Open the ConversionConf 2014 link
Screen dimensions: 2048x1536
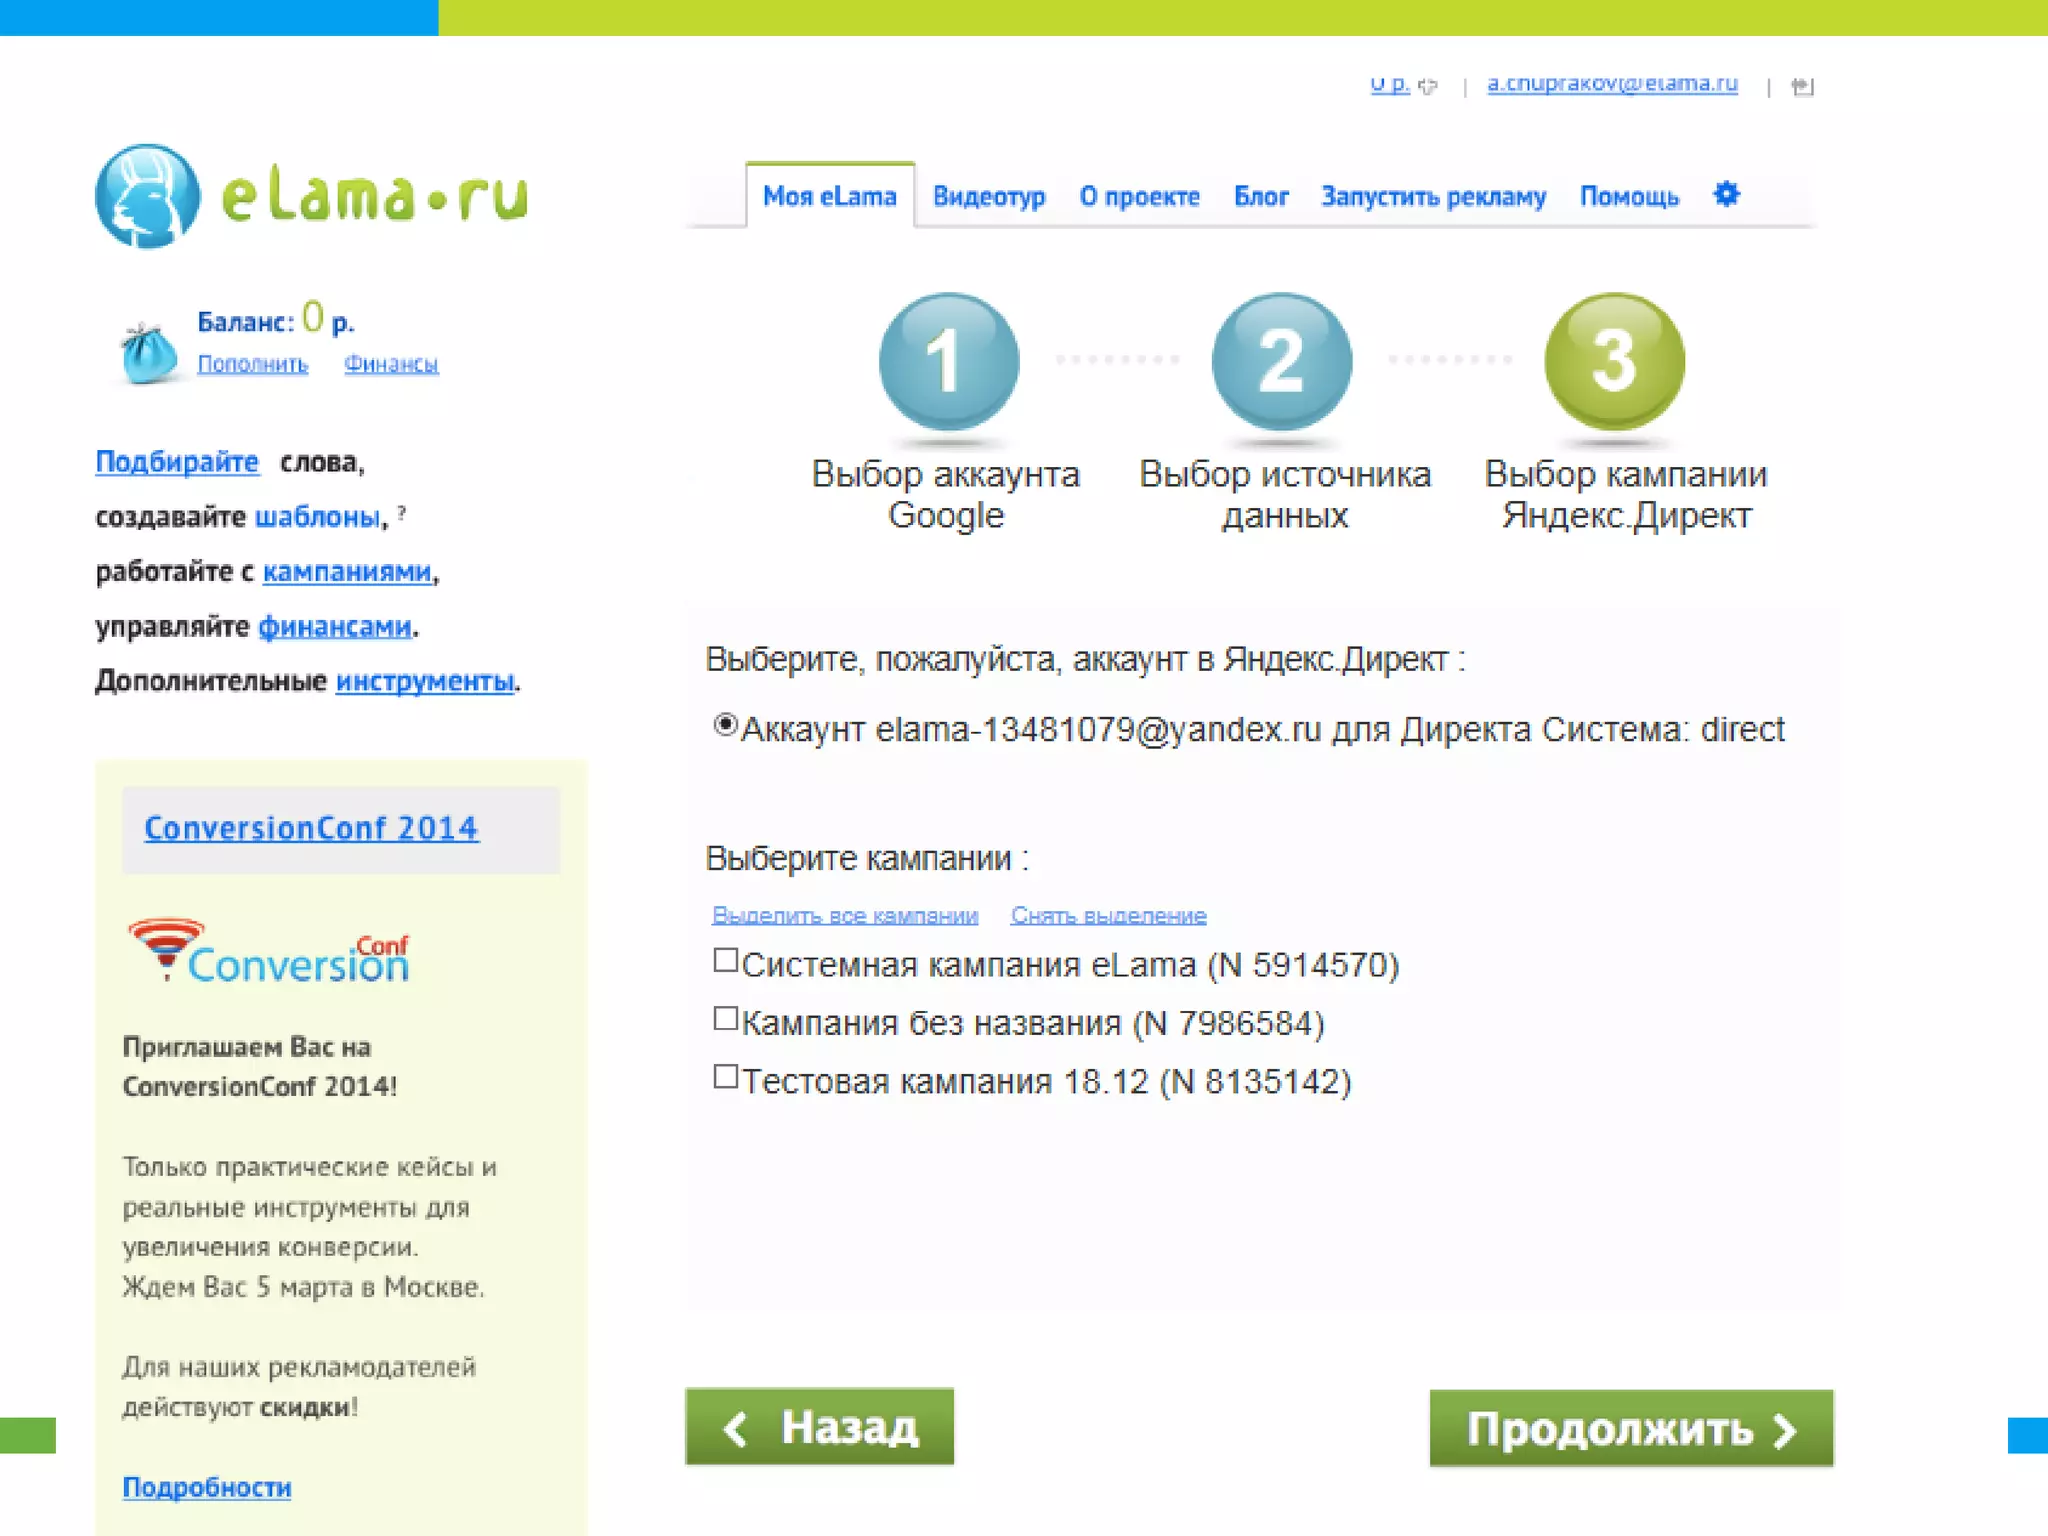(311, 828)
